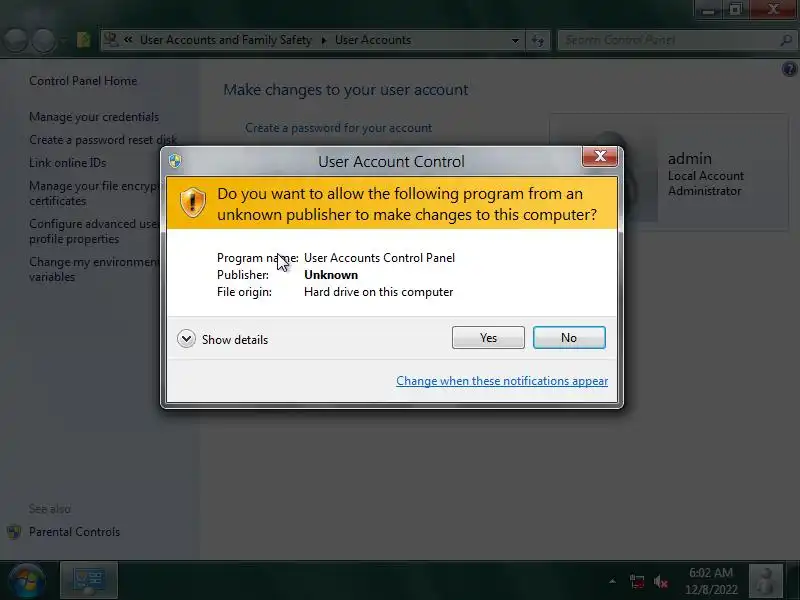Open the address bar dropdown arrow
This screenshot has width=800, height=600.
(515, 40)
